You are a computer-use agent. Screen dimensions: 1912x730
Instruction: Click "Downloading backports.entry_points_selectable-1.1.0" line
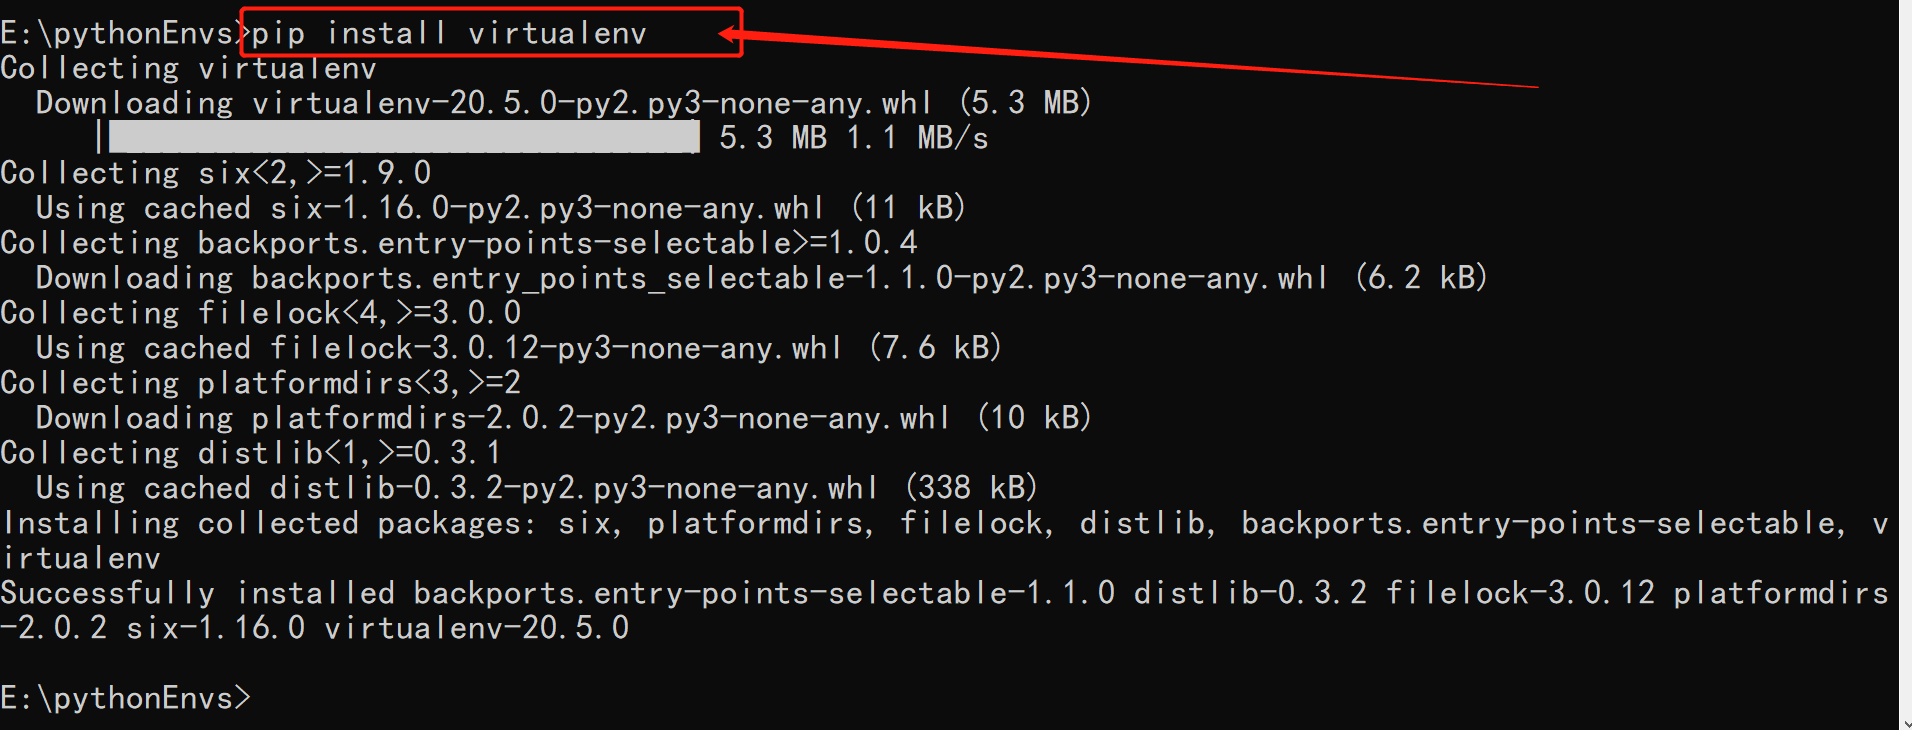pyautogui.click(x=761, y=278)
